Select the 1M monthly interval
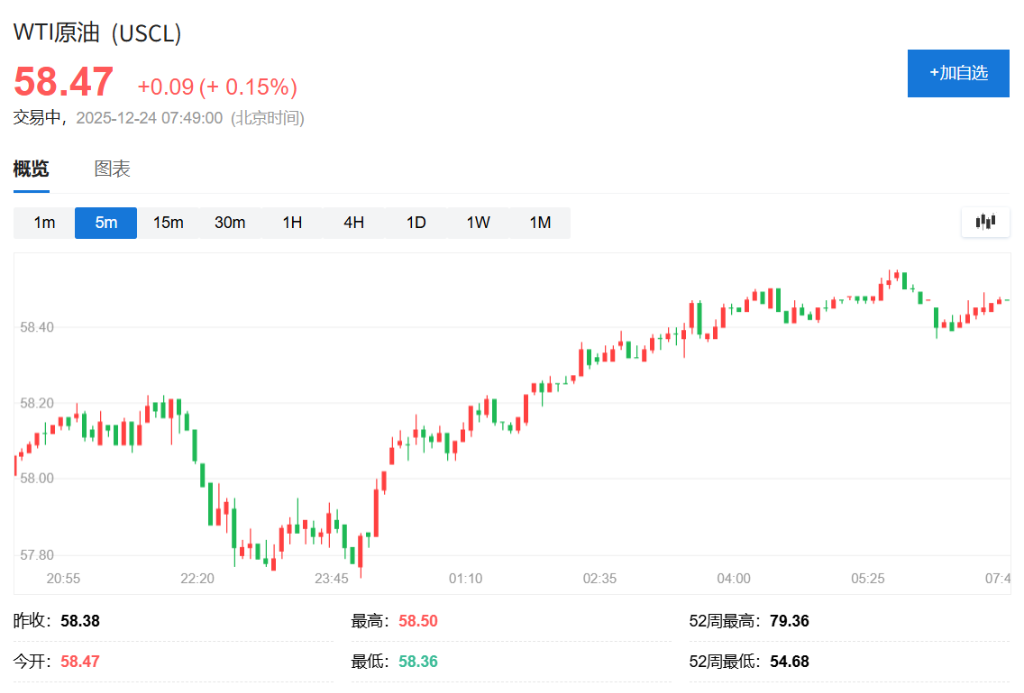 point(540,222)
